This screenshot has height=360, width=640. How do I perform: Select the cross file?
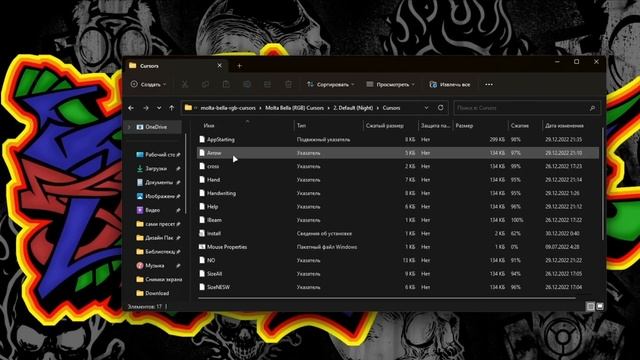point(213,167)
